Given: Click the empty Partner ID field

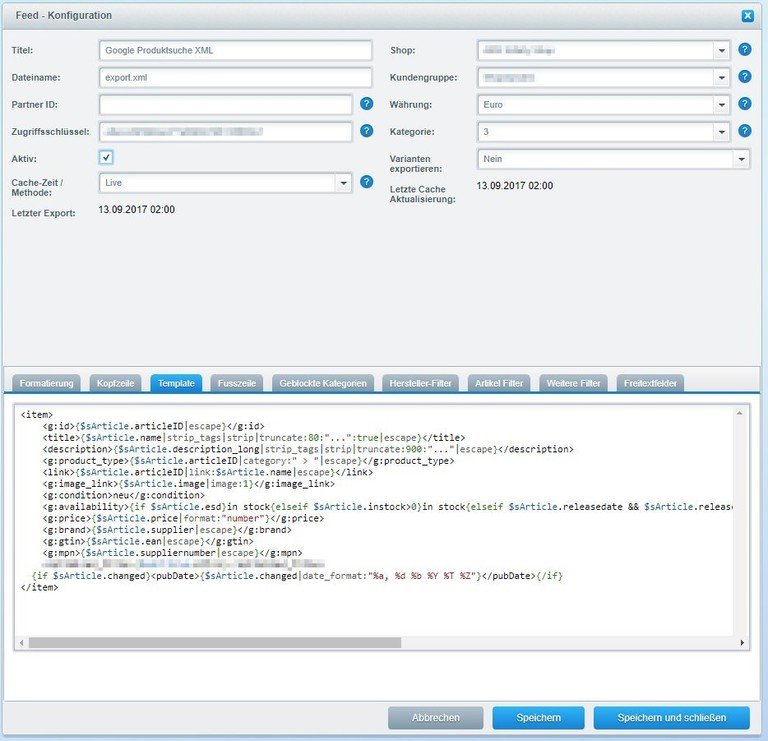Looking at the screenshot, I should click(x=225, y=105).
